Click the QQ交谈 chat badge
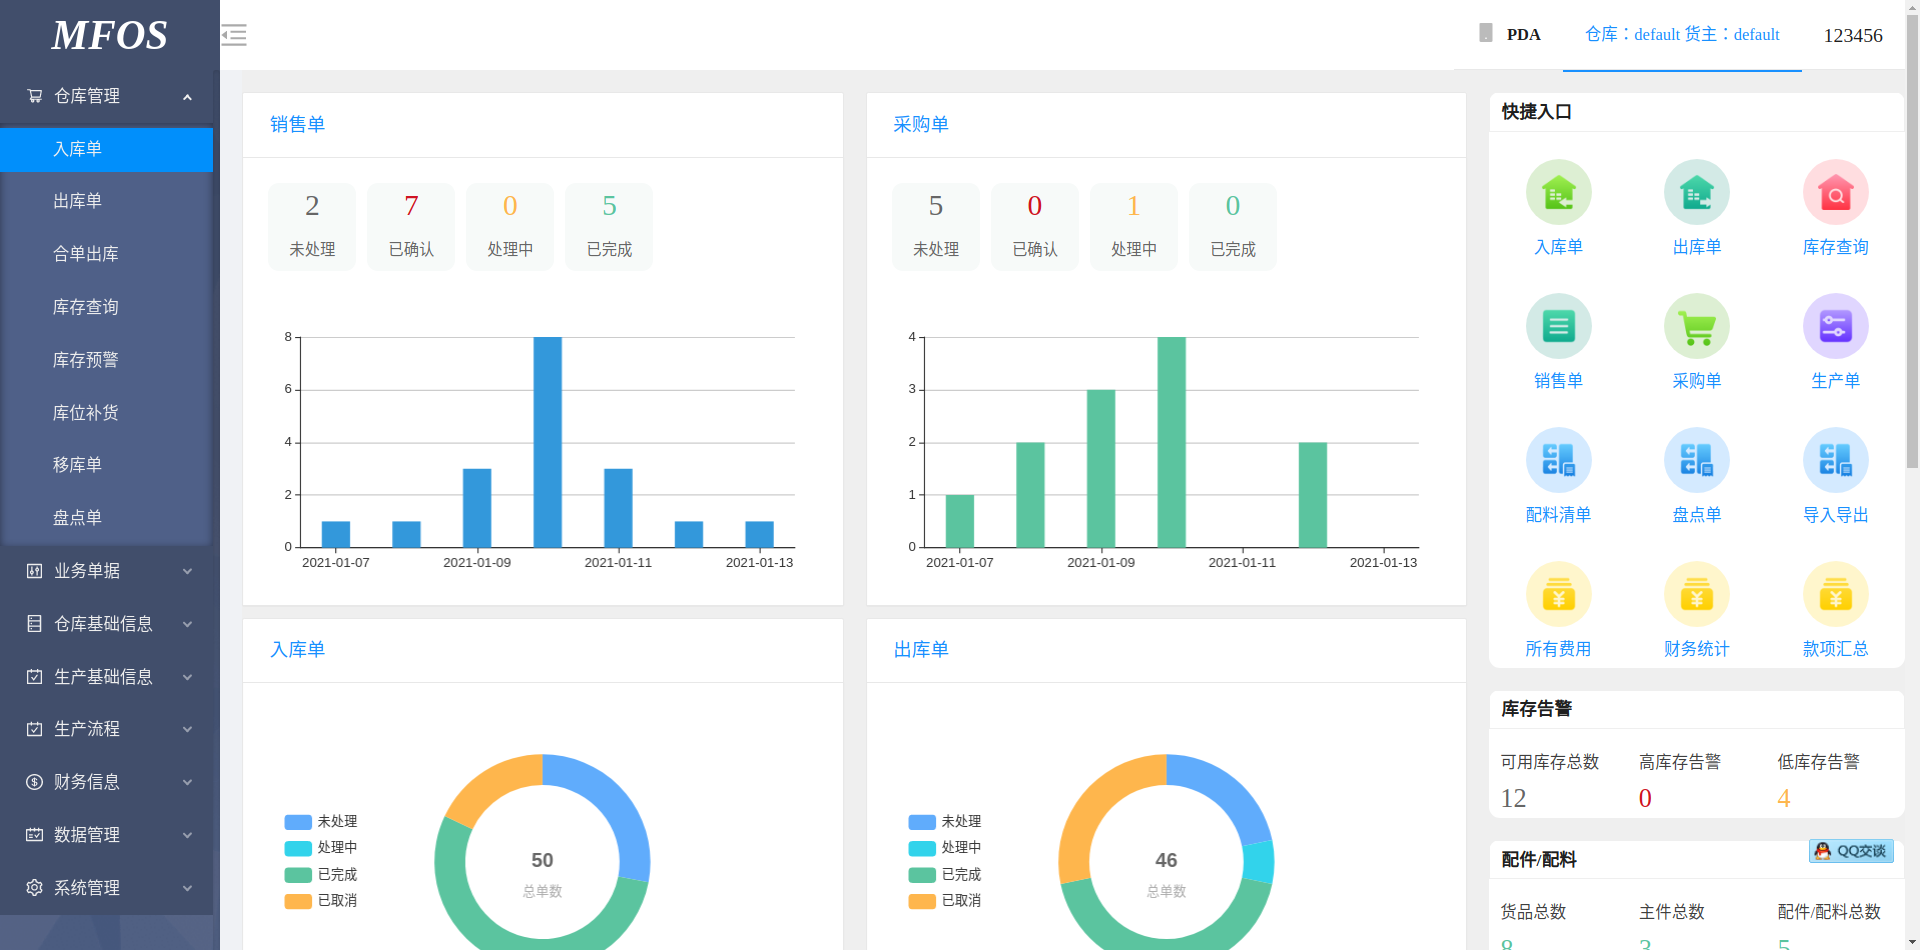 pyautogui.click(x=1851, y=851)
